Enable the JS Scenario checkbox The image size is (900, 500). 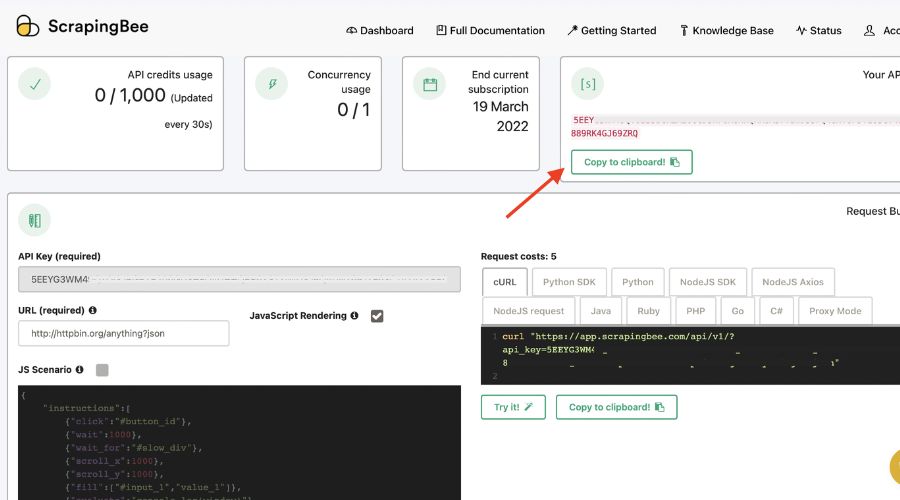tap(102, 370)
